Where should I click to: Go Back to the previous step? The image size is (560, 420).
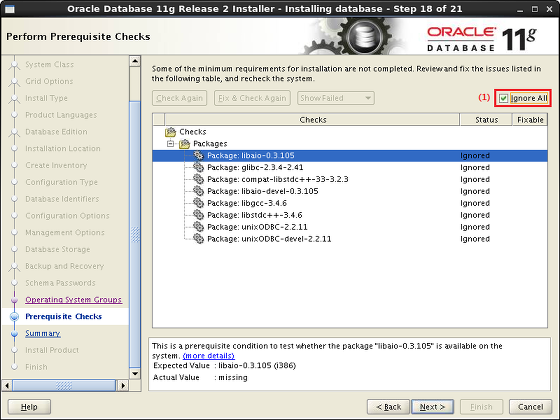pos(388,407)
